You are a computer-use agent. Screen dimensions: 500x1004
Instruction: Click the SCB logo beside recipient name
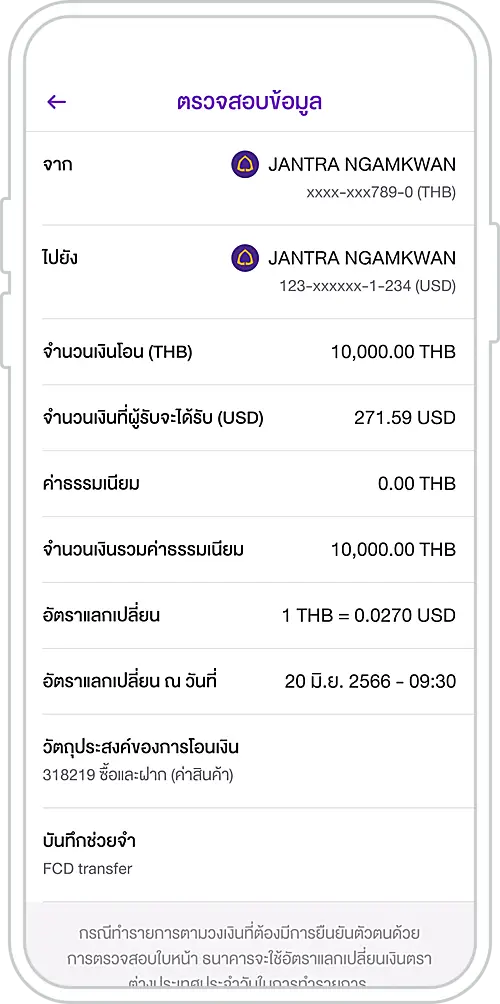(245, 258)
